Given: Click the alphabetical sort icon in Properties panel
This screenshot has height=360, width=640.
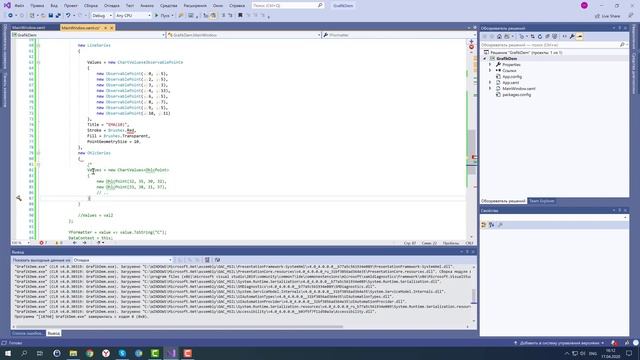Looking at the screenshot, I should click(491, 225).
